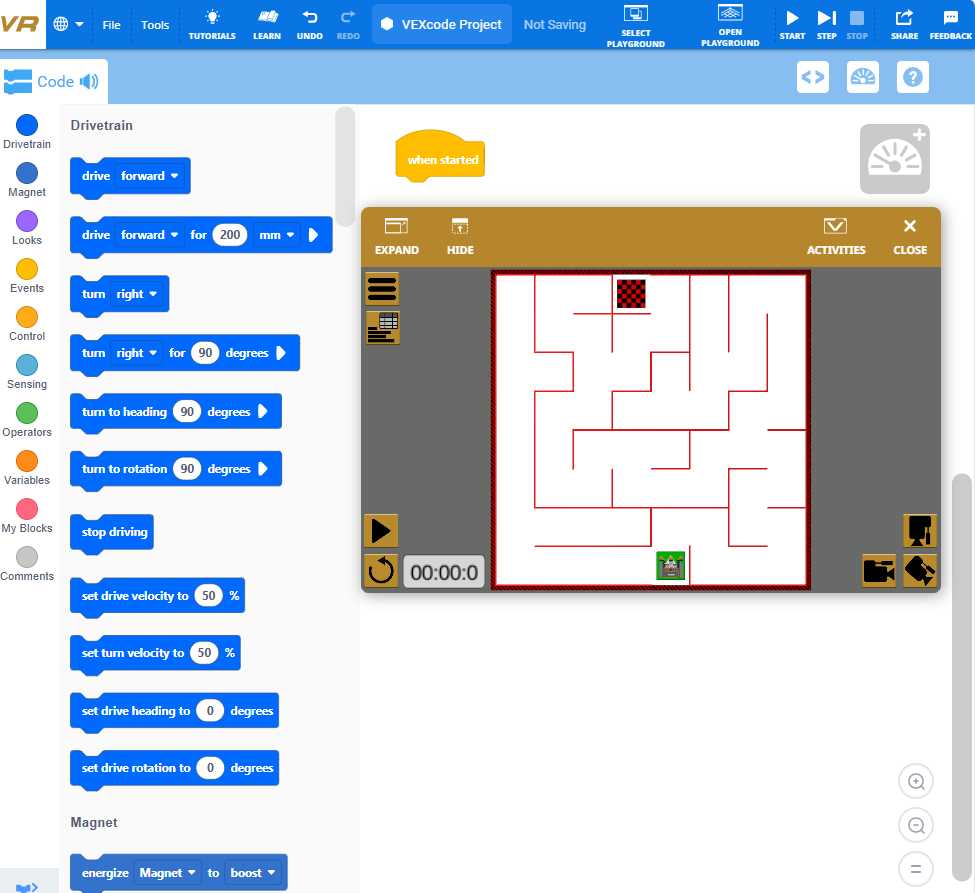
Task: Select My Blocks category
Action: tap(27, 515)
